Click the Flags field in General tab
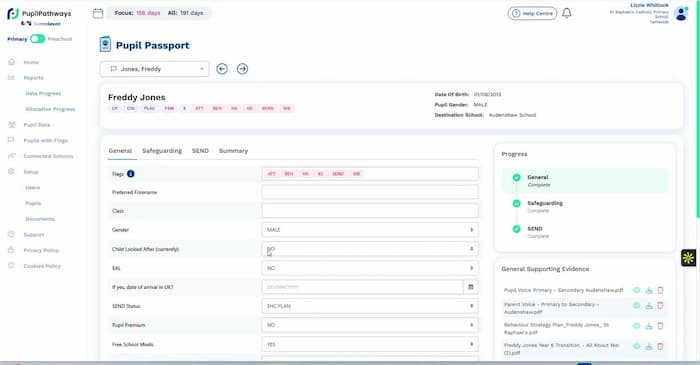Image resolution: width=700 pixels, height=365 pixels. click(x=370, y=174)
